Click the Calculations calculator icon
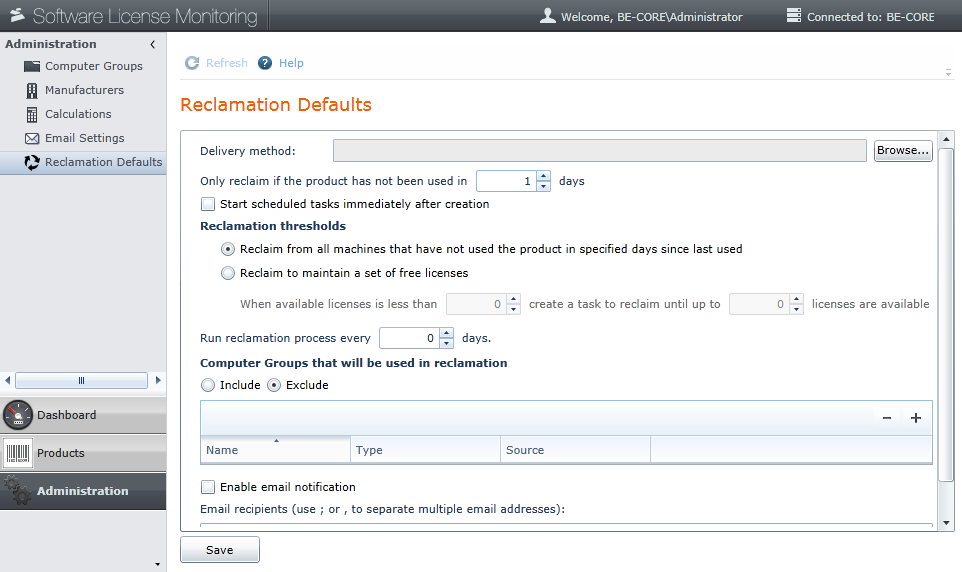 [x=32, y=114]
